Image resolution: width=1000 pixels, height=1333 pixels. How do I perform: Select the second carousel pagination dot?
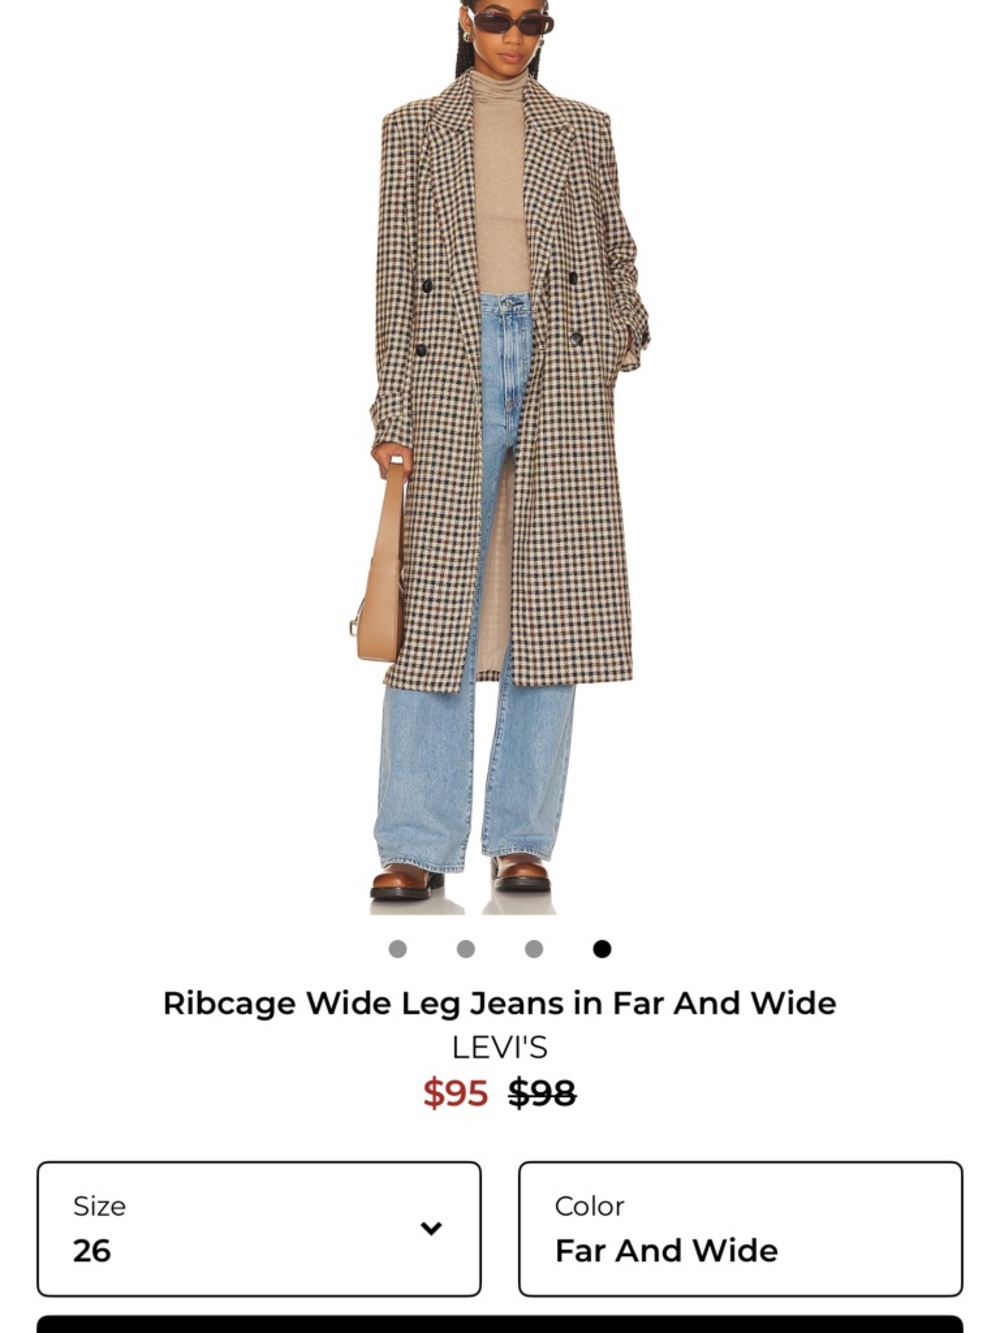[466, 949]
